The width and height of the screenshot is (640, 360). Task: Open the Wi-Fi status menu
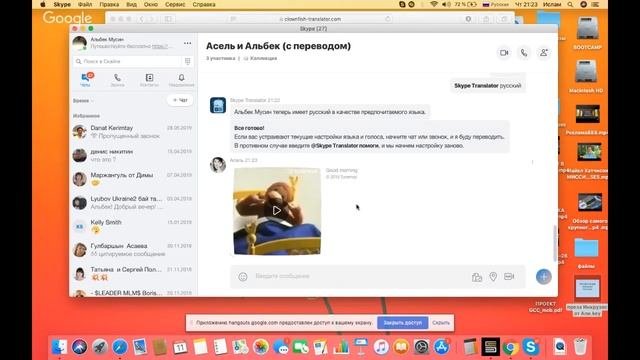point(434,4)
